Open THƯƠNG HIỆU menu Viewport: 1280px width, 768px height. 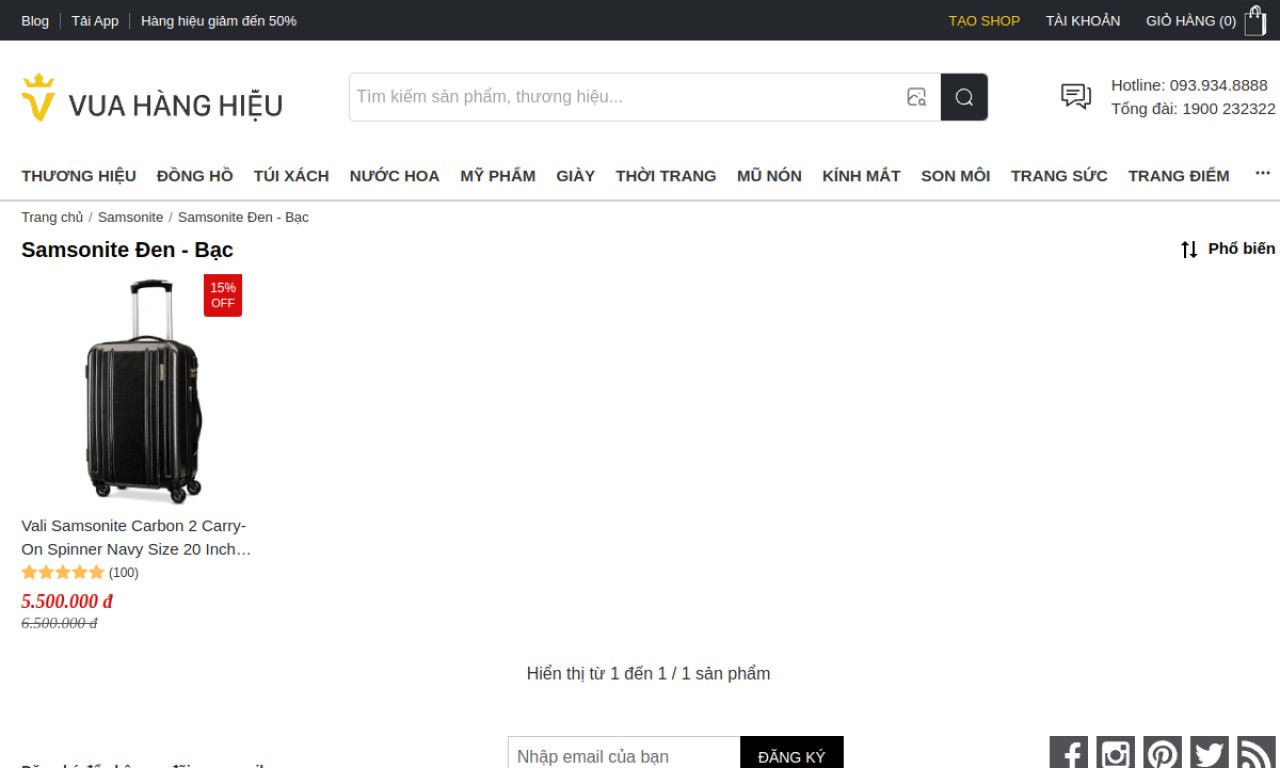79,176
